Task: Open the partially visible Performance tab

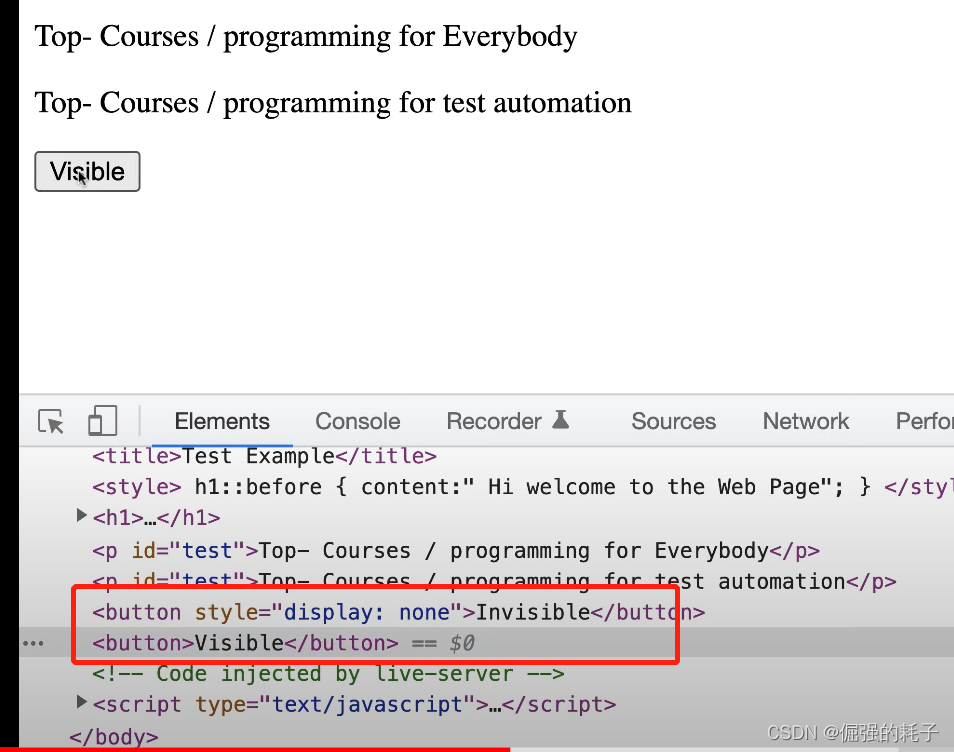Action: (924, 421)
